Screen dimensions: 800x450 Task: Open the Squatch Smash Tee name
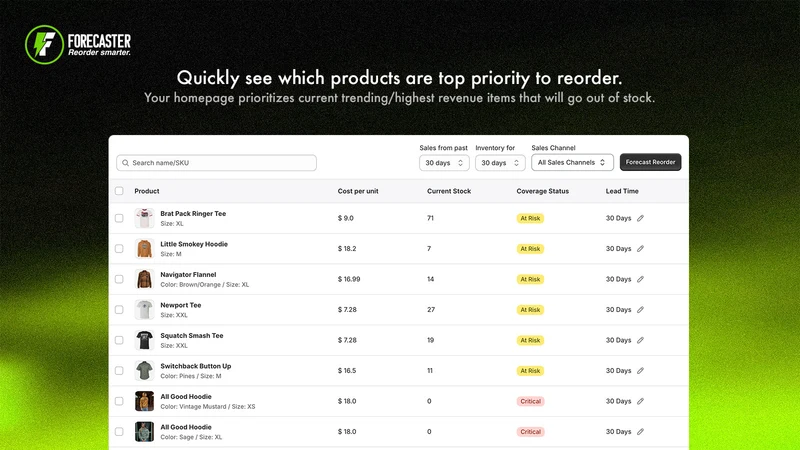(192, 336)
